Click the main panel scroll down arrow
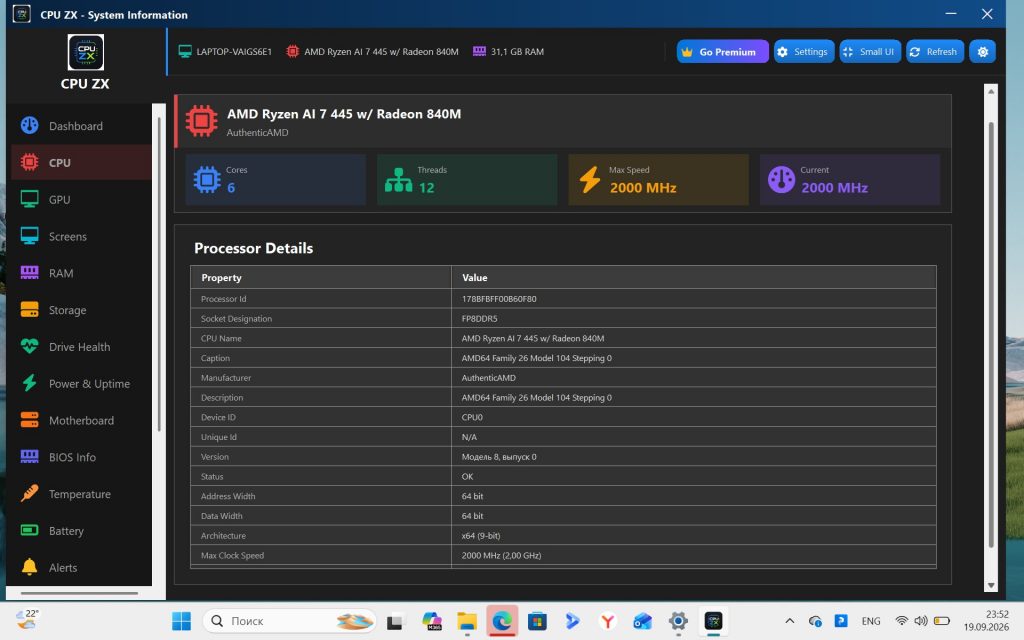The width and height of the screenshot is (1024, 640). click(991, 586)
